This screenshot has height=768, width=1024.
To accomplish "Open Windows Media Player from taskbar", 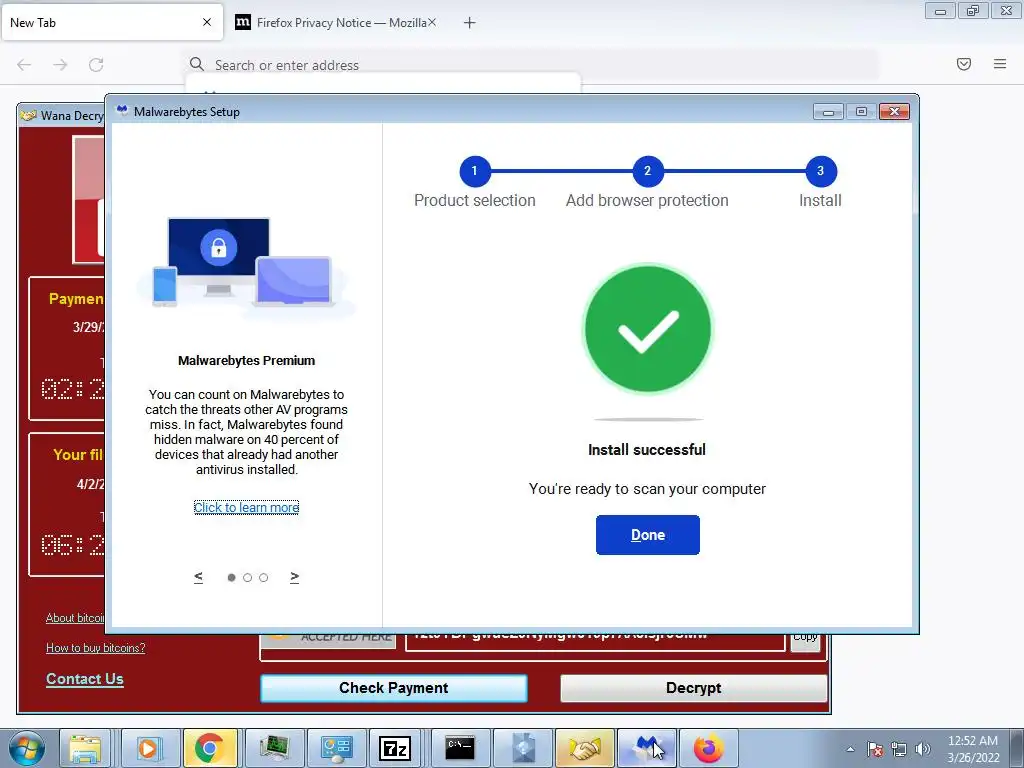I will point(148,748).
